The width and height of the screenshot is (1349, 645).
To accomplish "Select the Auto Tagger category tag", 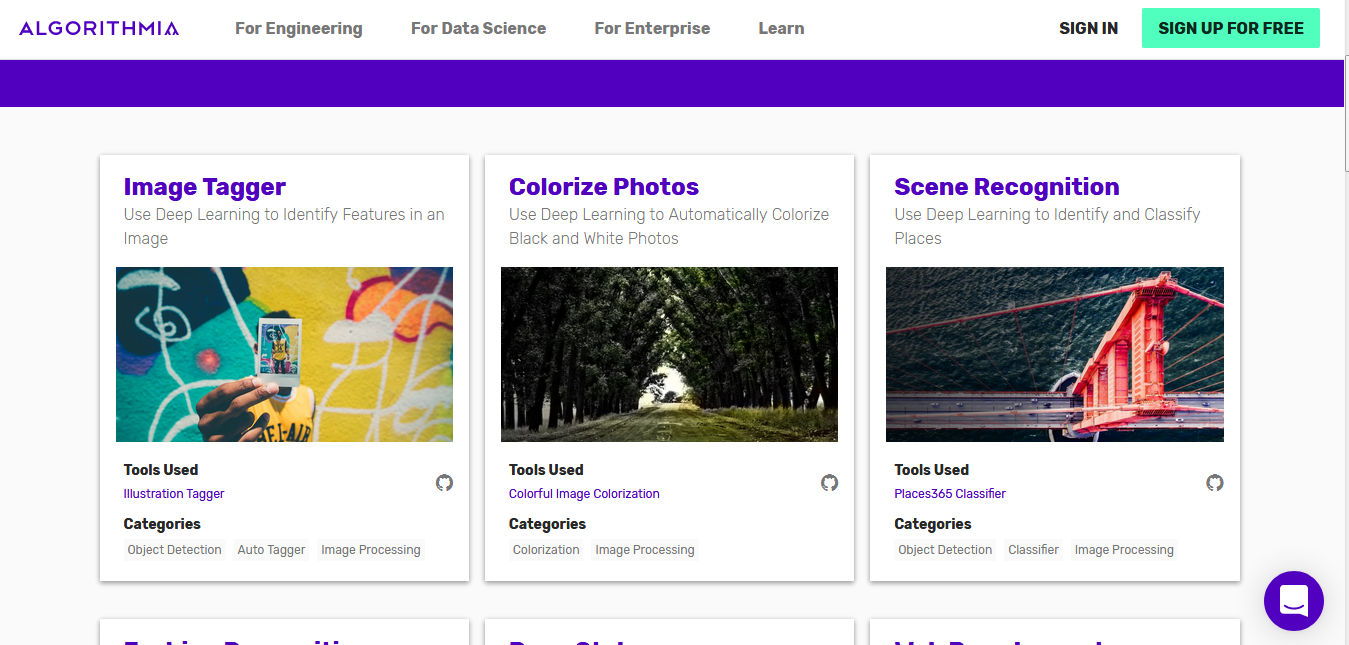I will (271, 550).
